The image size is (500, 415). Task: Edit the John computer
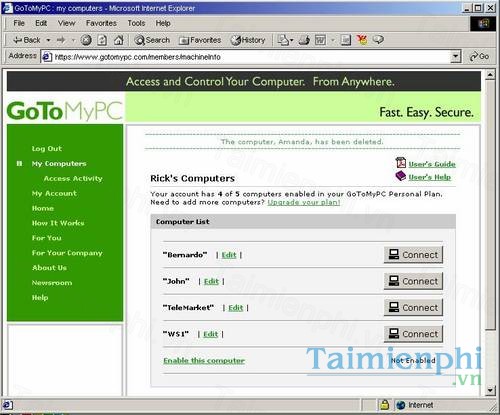[211, 281]
